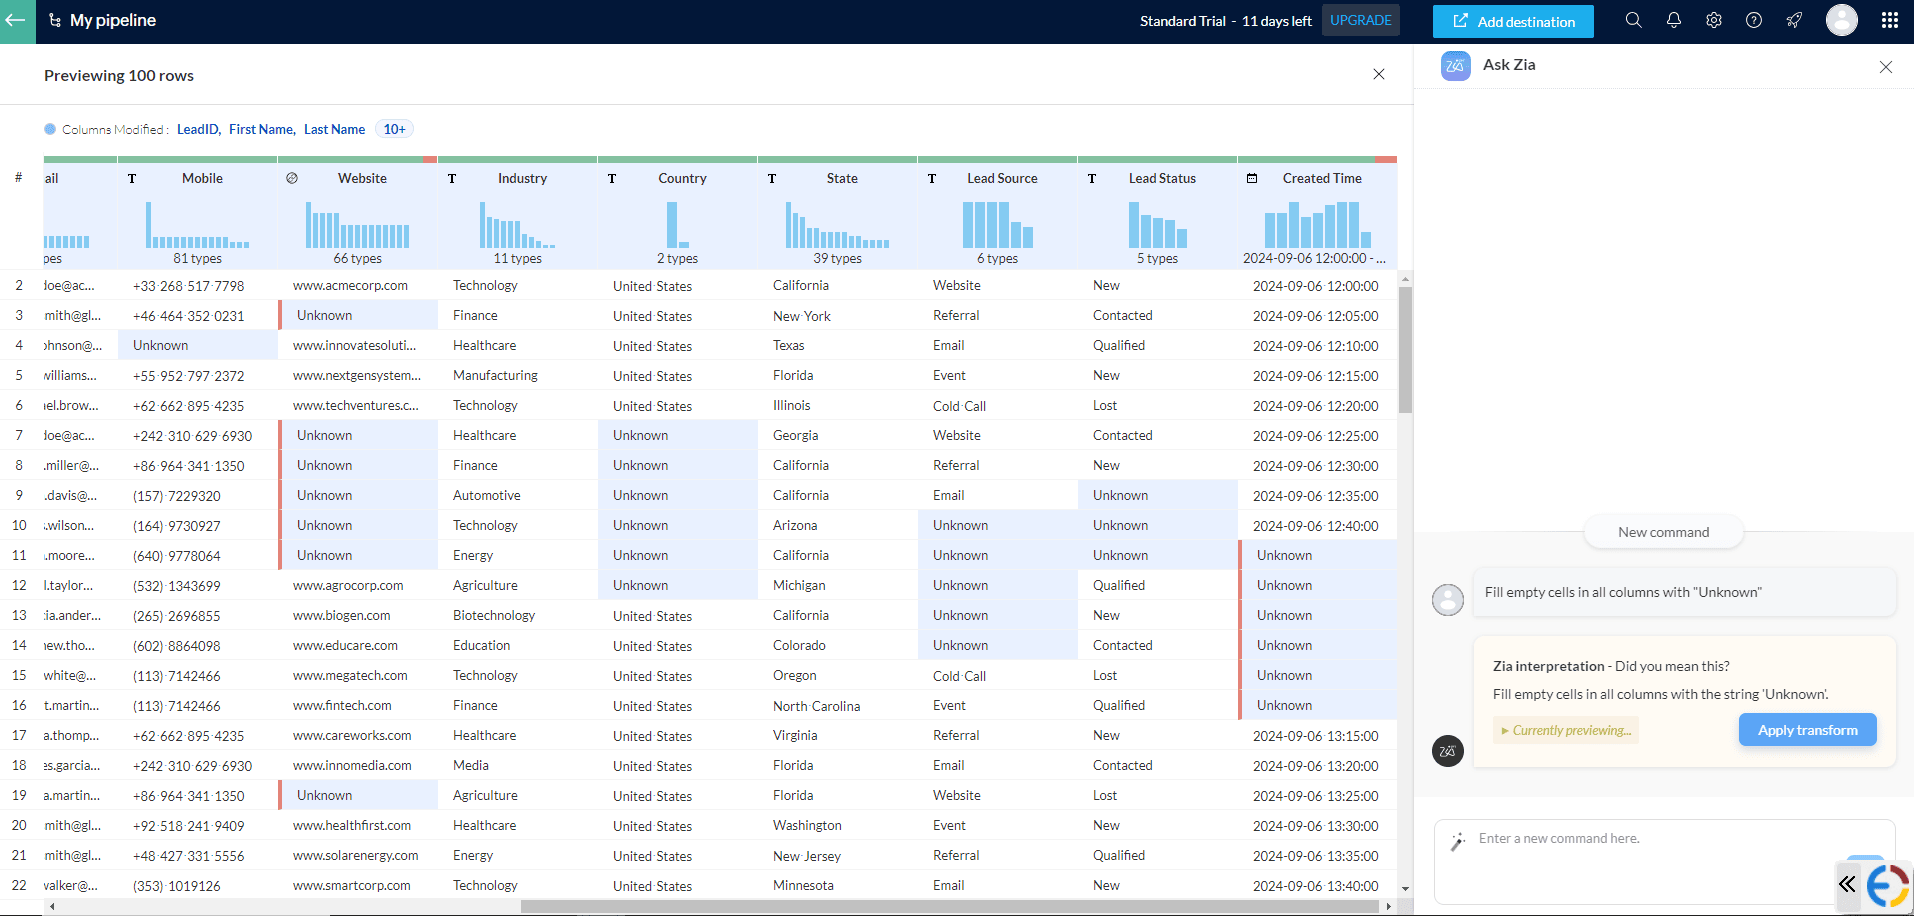Click the user profile avatar

(1841, 21)
